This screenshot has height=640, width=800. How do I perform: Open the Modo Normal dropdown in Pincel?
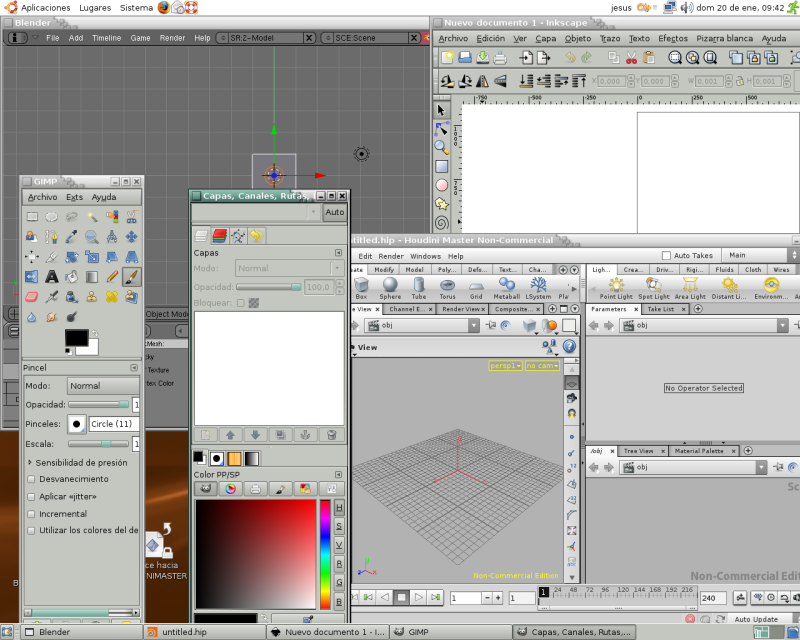tap(103, 386)
